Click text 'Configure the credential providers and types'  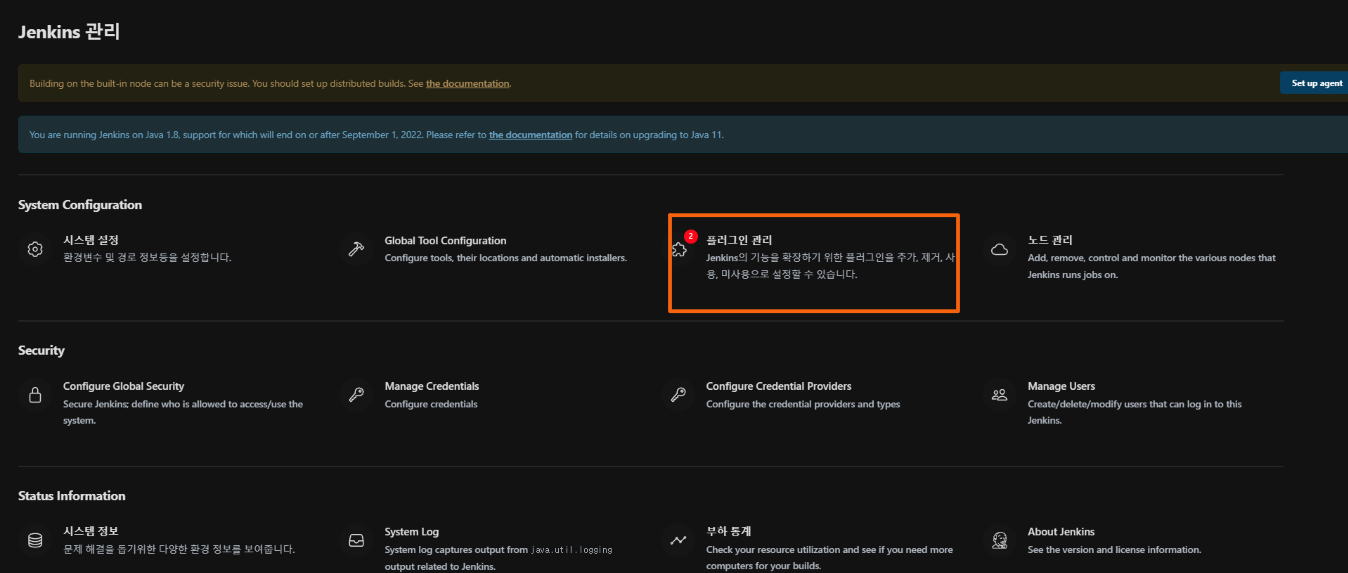[x=803, y=404]
